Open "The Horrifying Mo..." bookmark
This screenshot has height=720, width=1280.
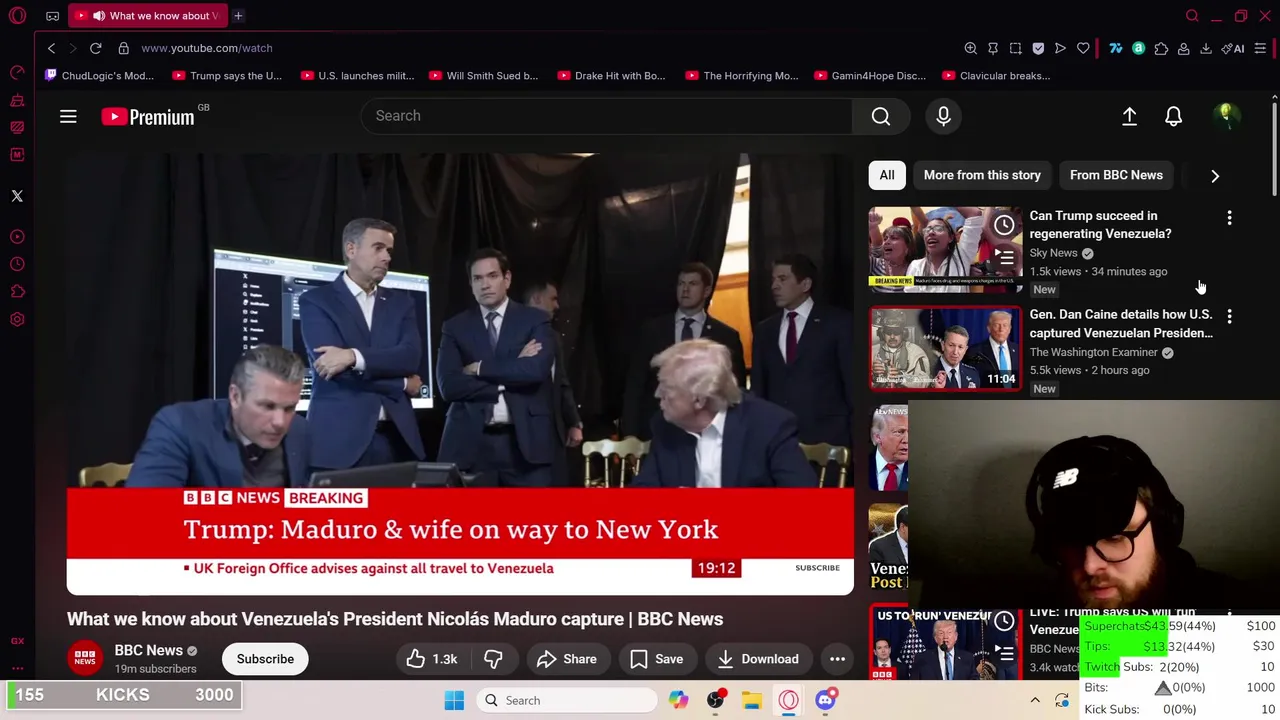point(742,76)
